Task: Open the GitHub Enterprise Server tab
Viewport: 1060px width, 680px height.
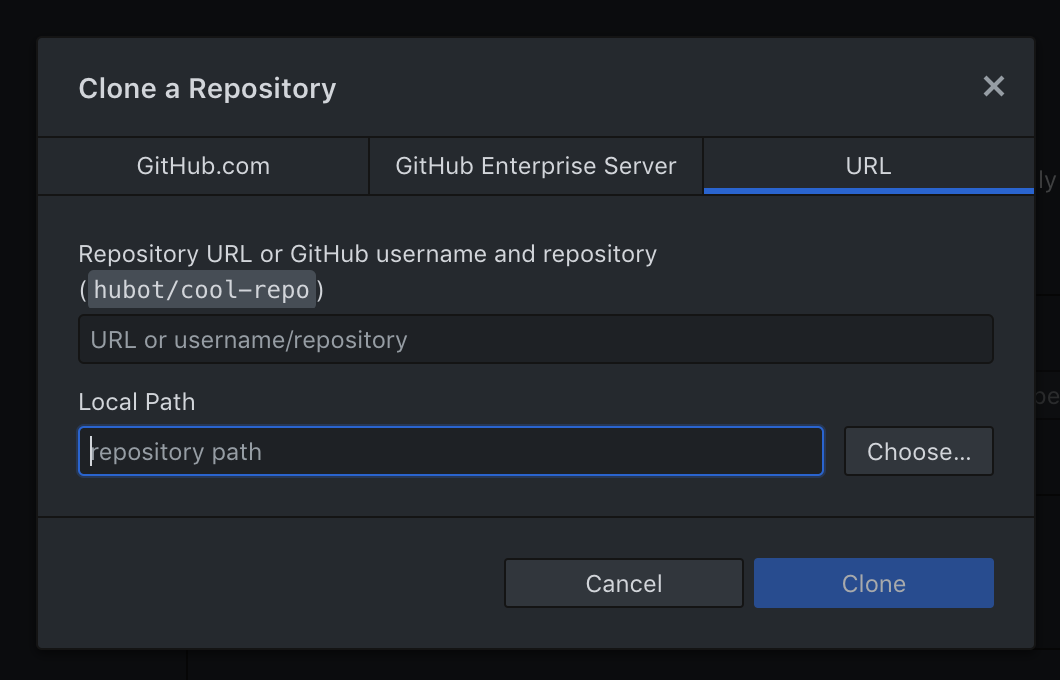Action: [536, 166]
